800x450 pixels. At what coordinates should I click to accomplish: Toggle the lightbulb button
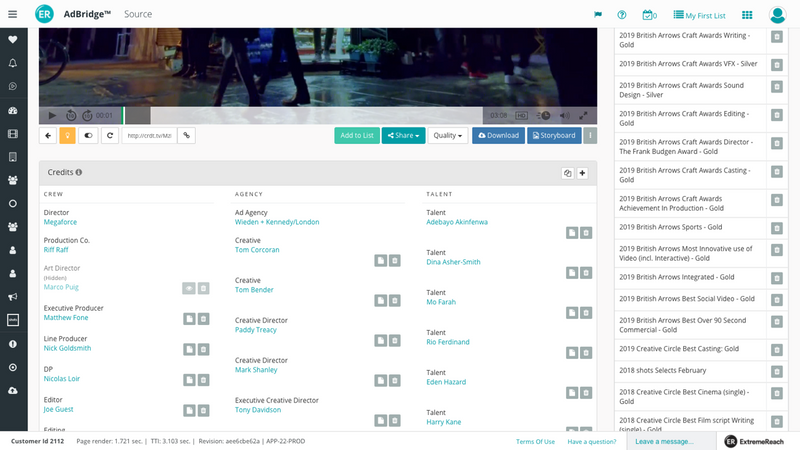[67, 135]
